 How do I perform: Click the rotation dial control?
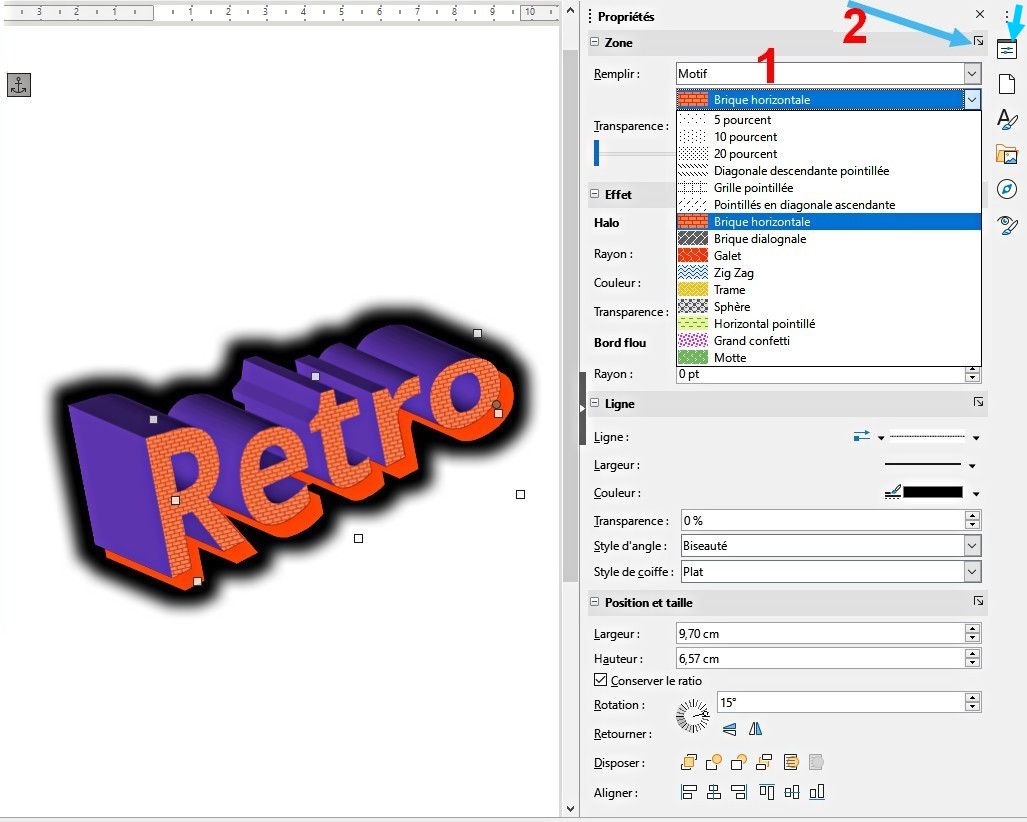pos(692,715)
